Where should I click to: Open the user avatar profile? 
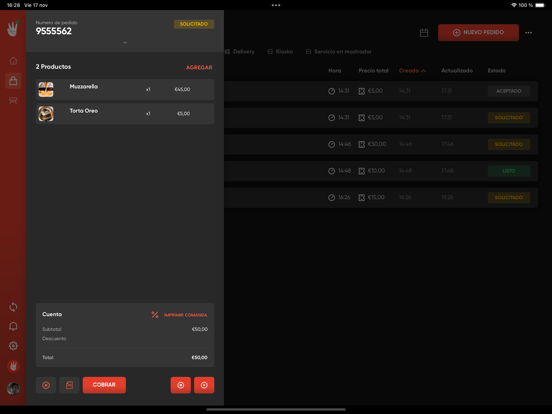click(13, 389)
